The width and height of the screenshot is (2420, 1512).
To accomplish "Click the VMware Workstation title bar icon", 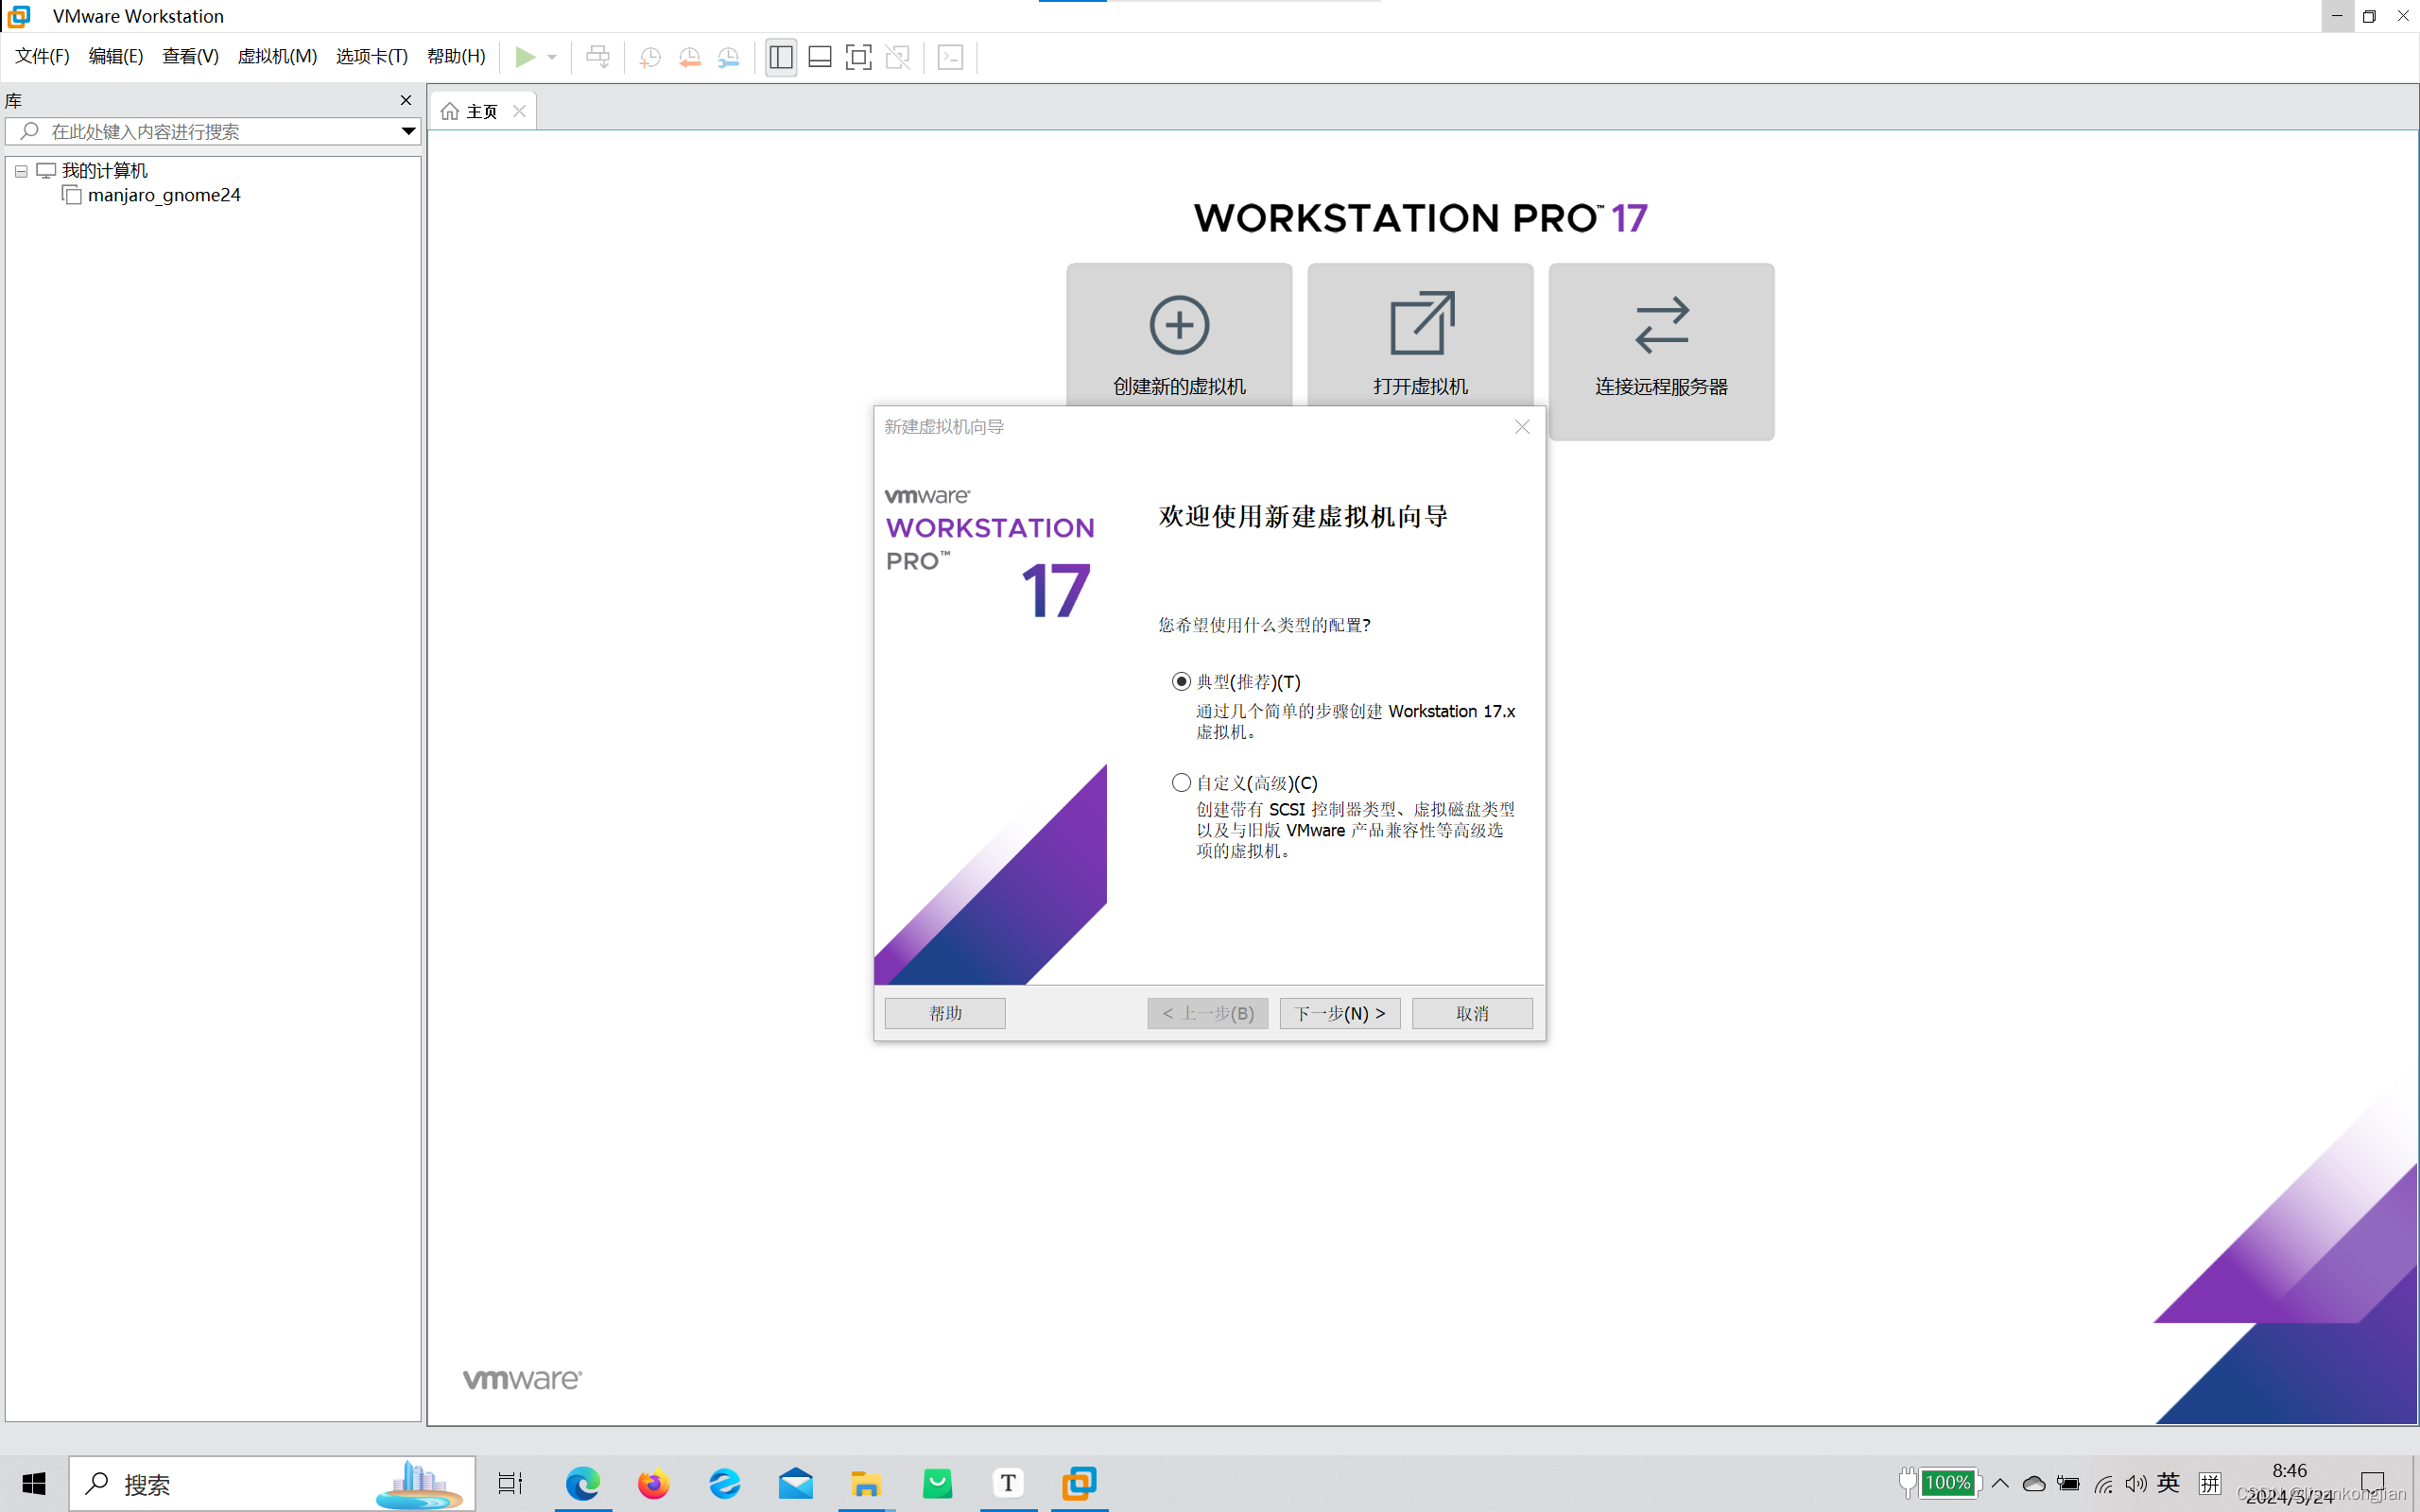I will tap(19, 16).
